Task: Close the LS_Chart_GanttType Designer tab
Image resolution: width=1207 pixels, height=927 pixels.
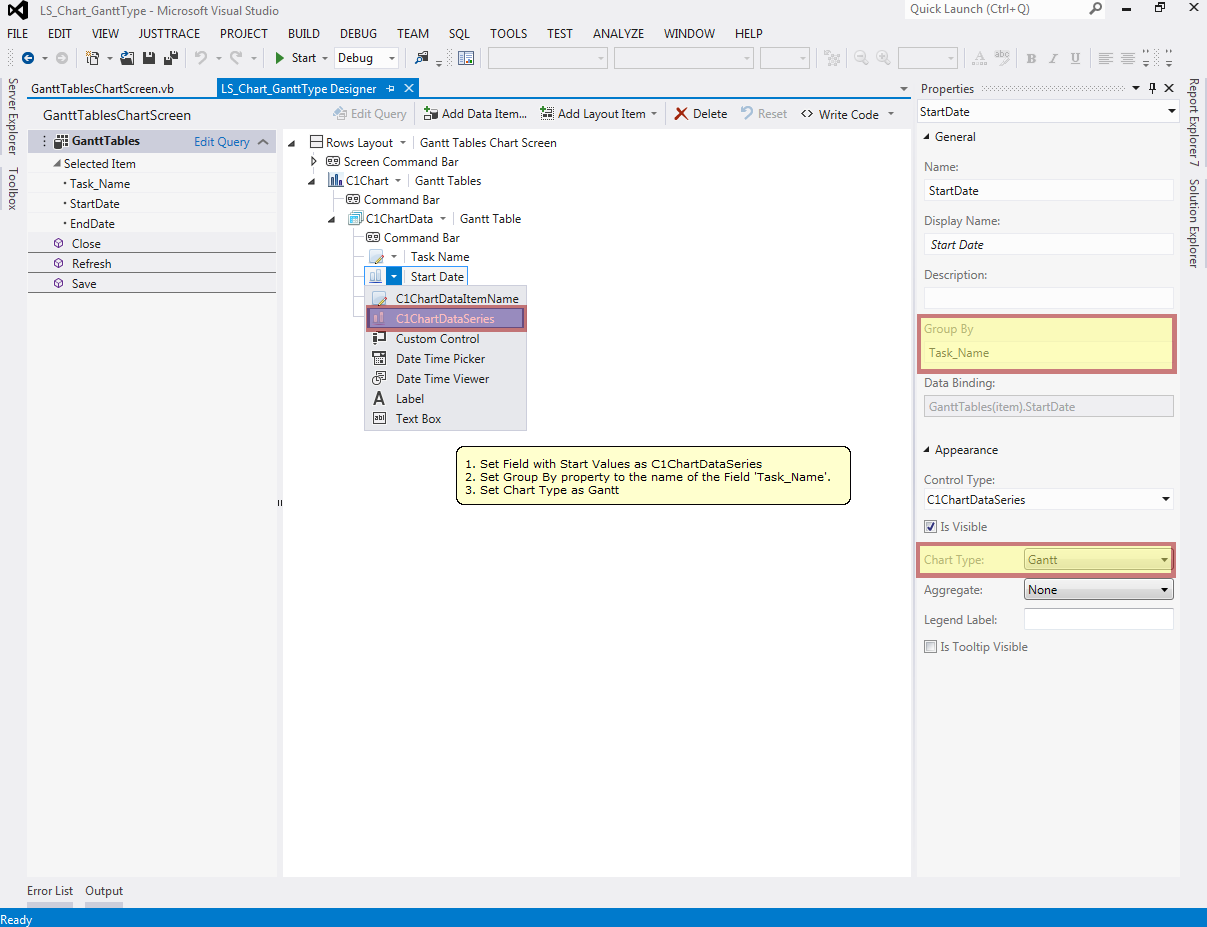Action: [408, 89]
